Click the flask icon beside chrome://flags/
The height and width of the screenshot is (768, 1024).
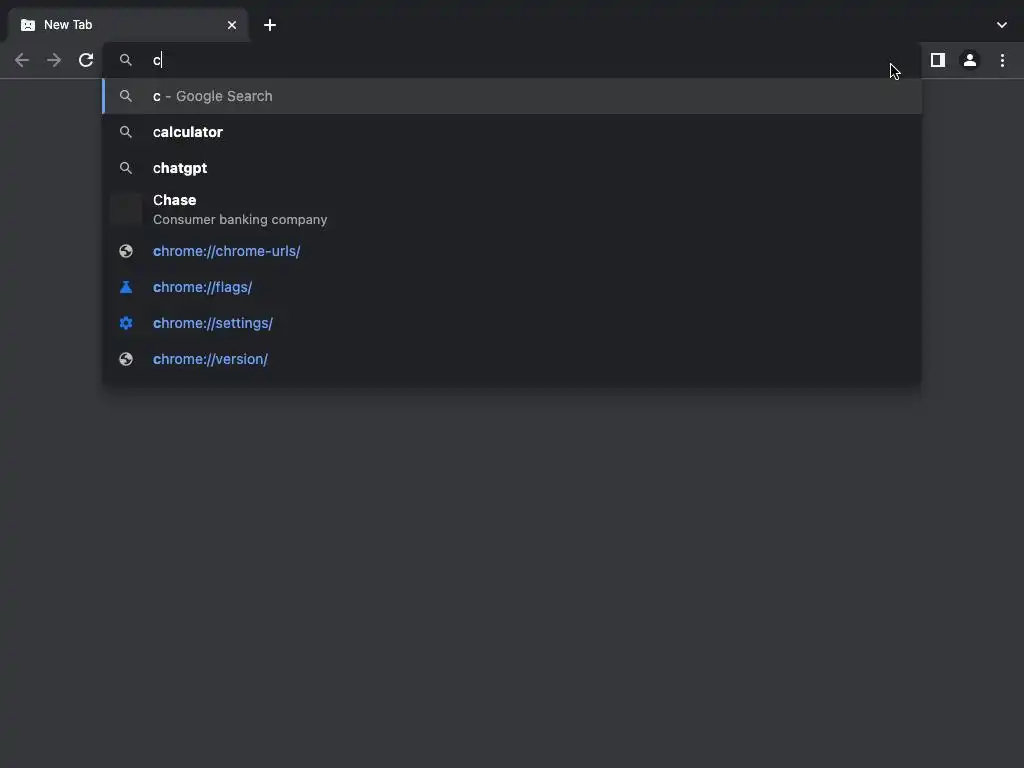(x=126, y=287)
